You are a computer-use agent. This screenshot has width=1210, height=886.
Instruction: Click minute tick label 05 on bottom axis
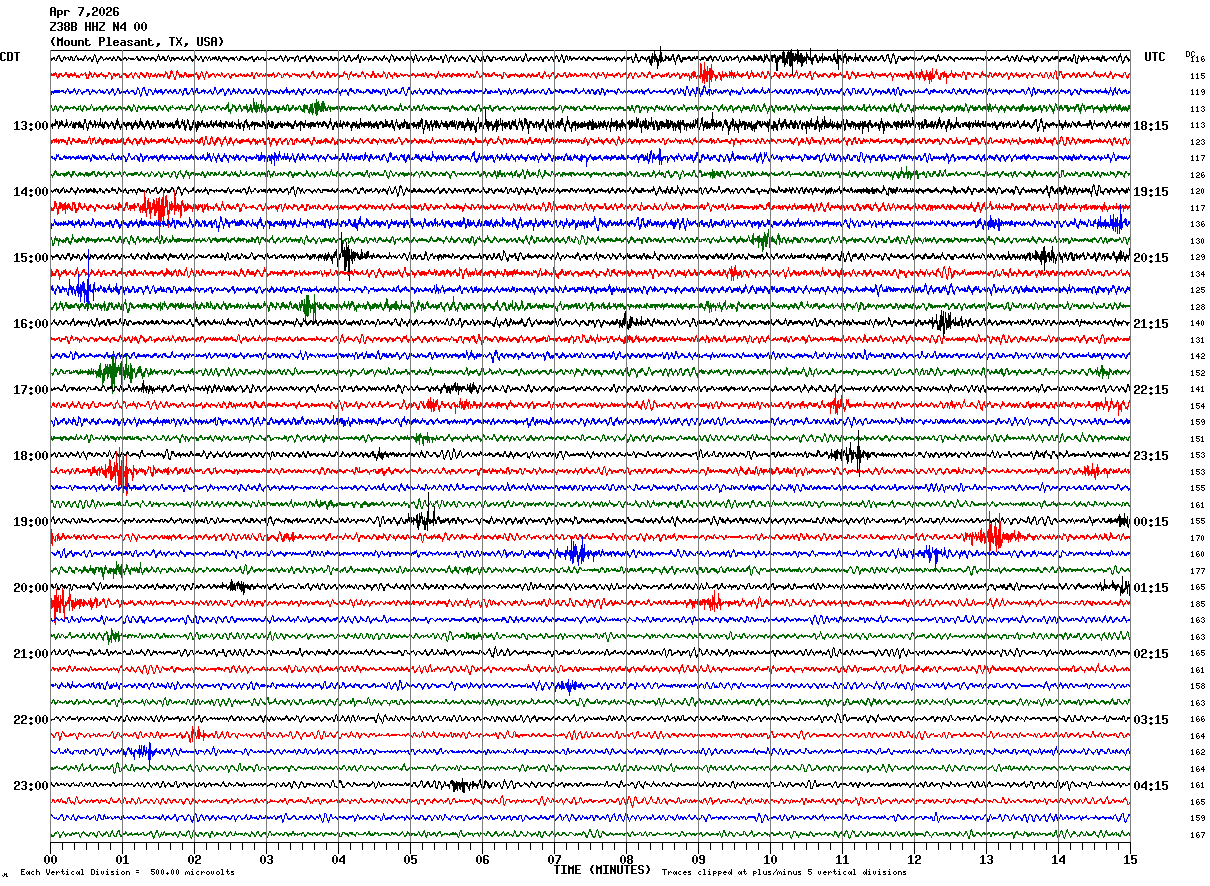point(410,859)
